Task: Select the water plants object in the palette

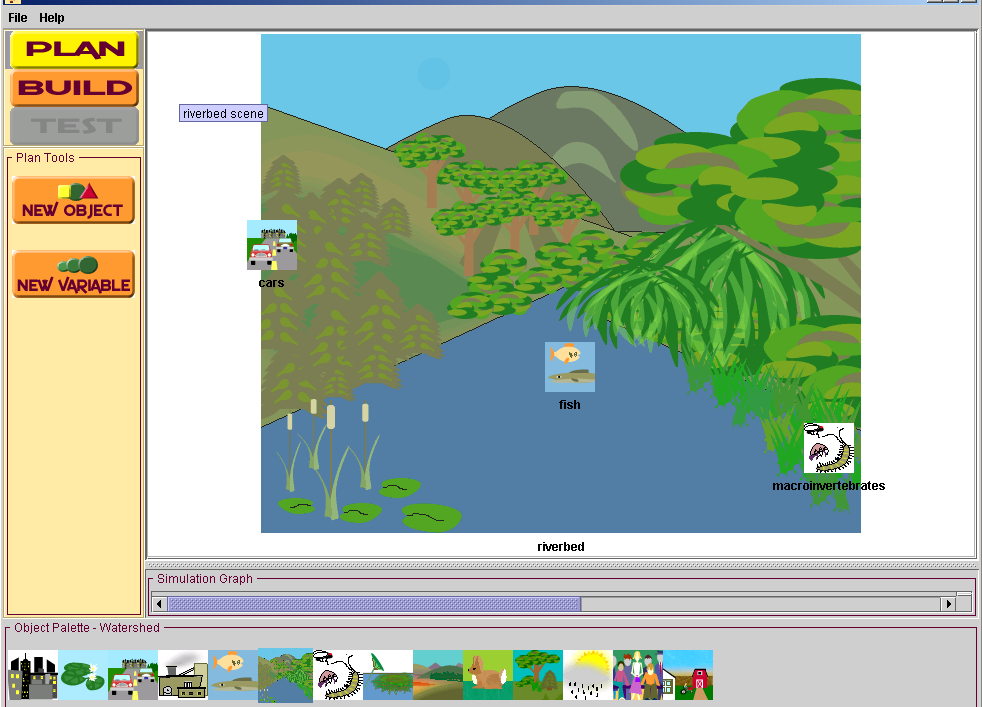Action: pos(388,675)
